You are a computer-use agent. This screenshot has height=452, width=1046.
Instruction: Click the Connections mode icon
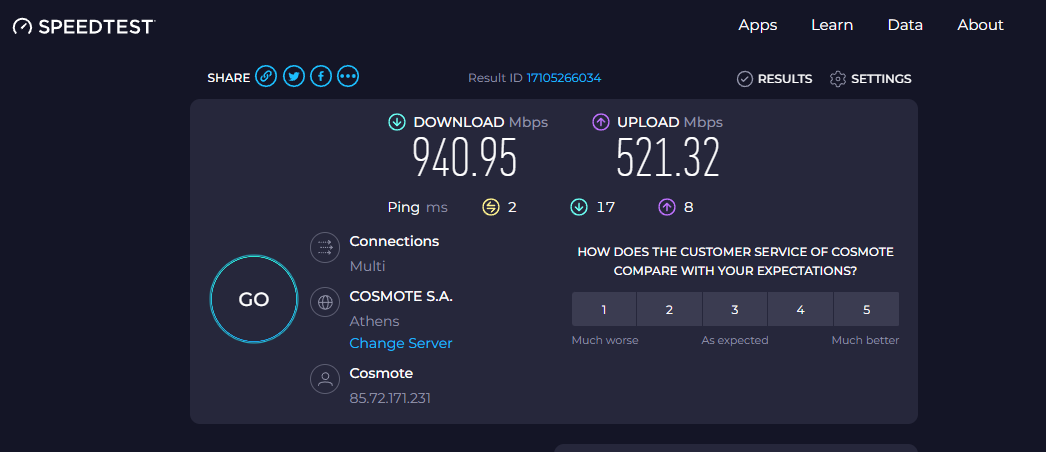tap(326, 248)
